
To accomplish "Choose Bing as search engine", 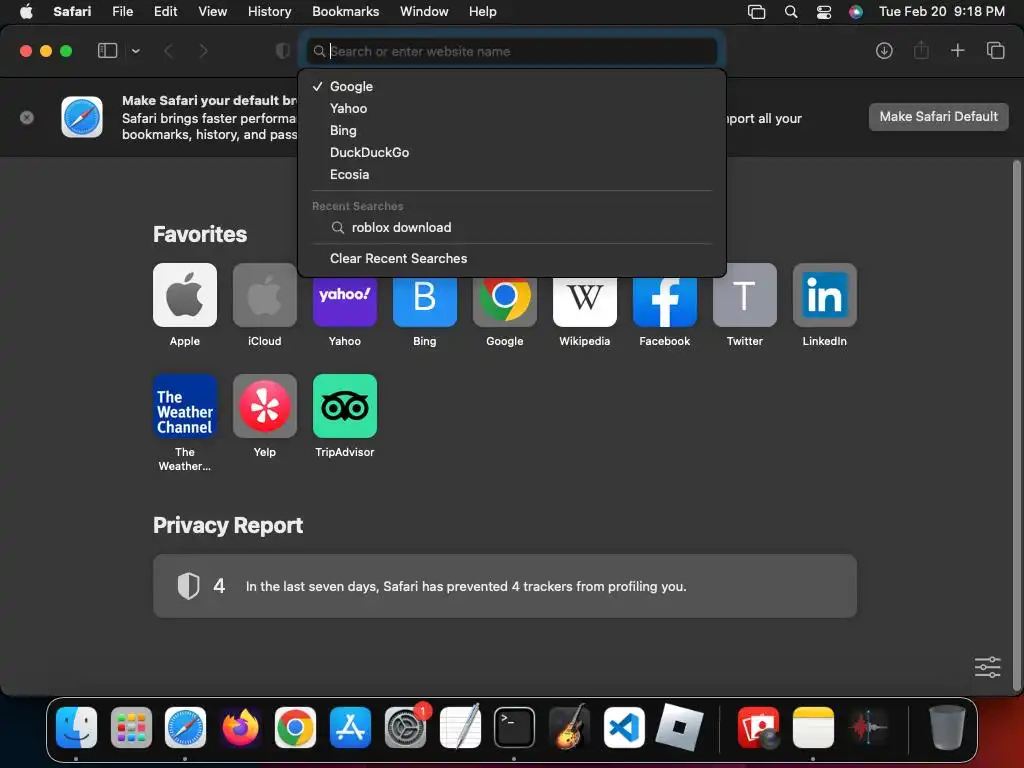I will [x=511, y=131].
